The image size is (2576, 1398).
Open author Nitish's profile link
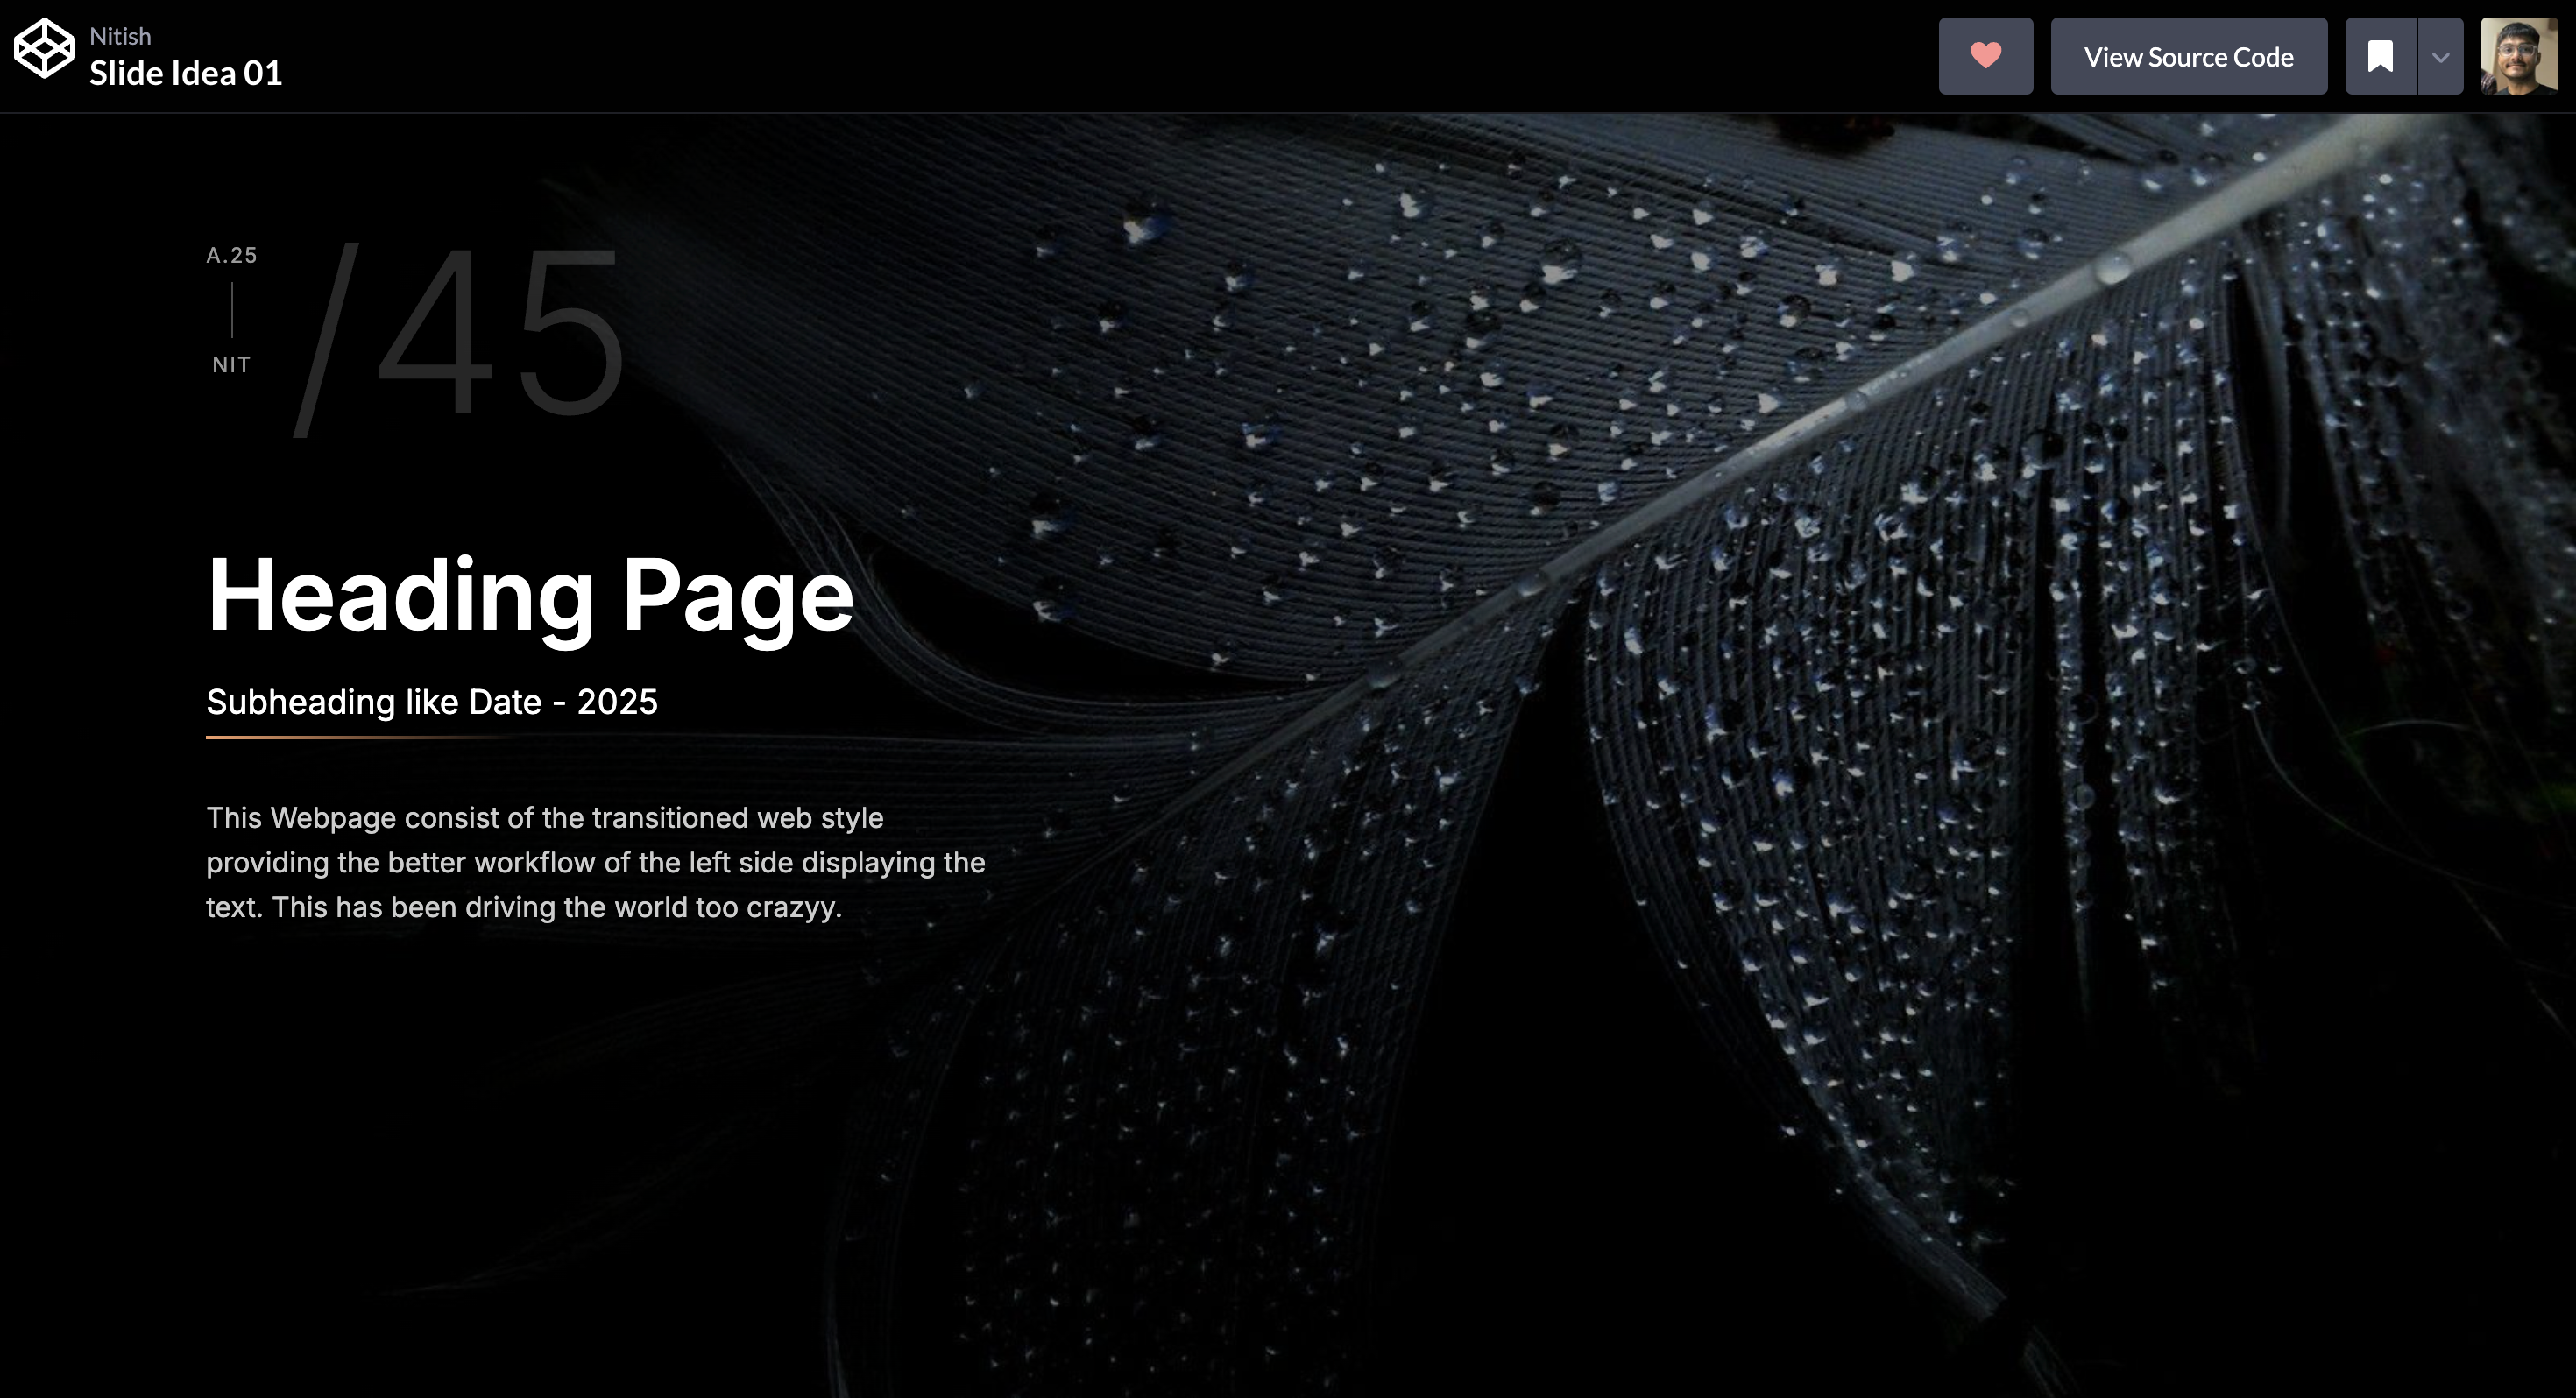point(120,36)
